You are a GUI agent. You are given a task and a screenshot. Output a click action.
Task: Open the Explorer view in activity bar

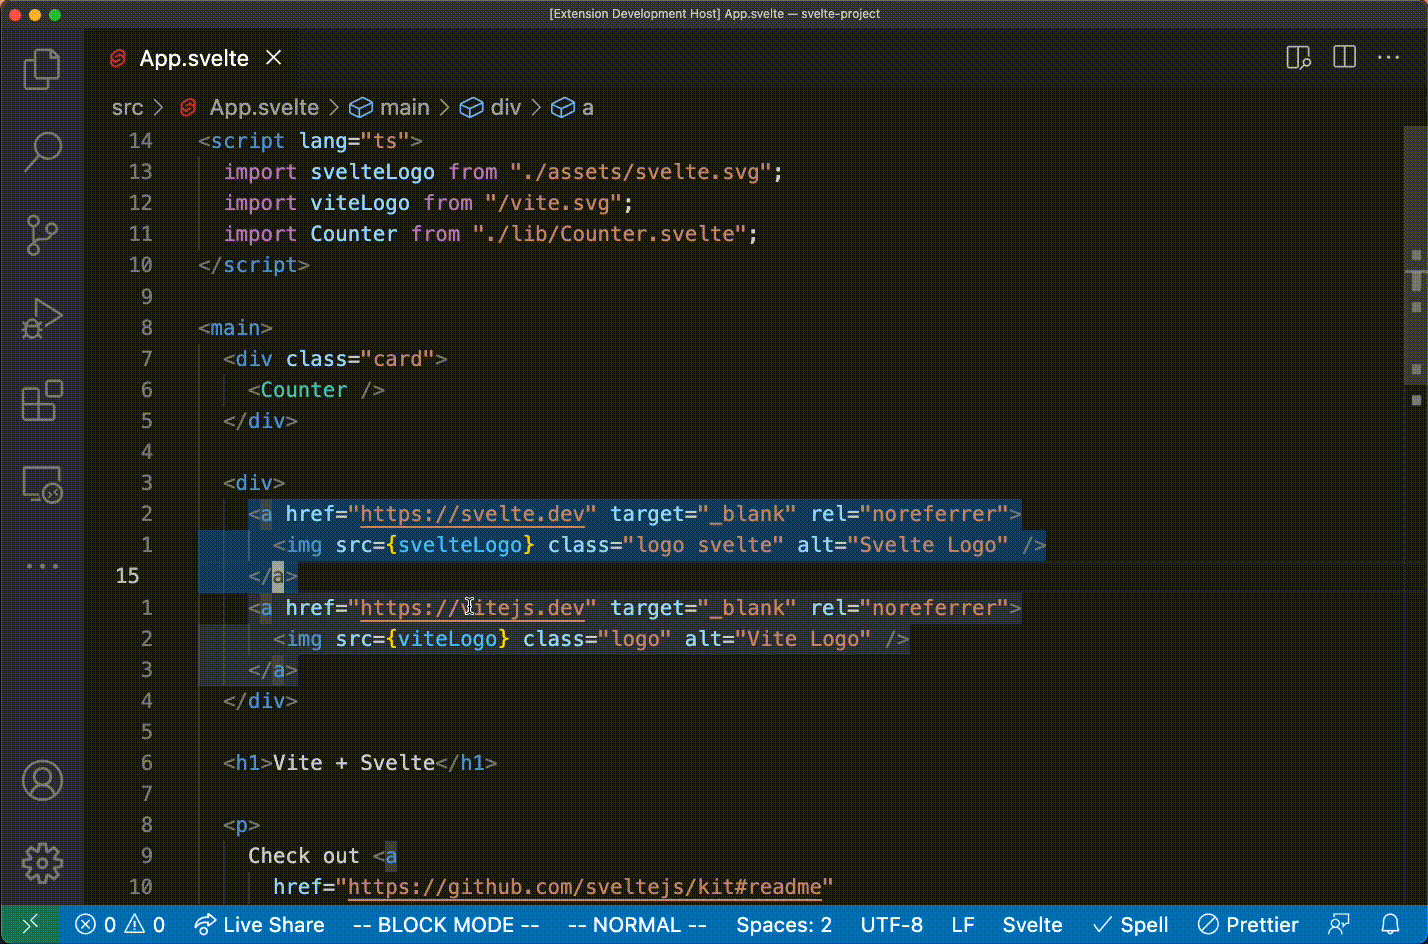[x=42, y=69]
